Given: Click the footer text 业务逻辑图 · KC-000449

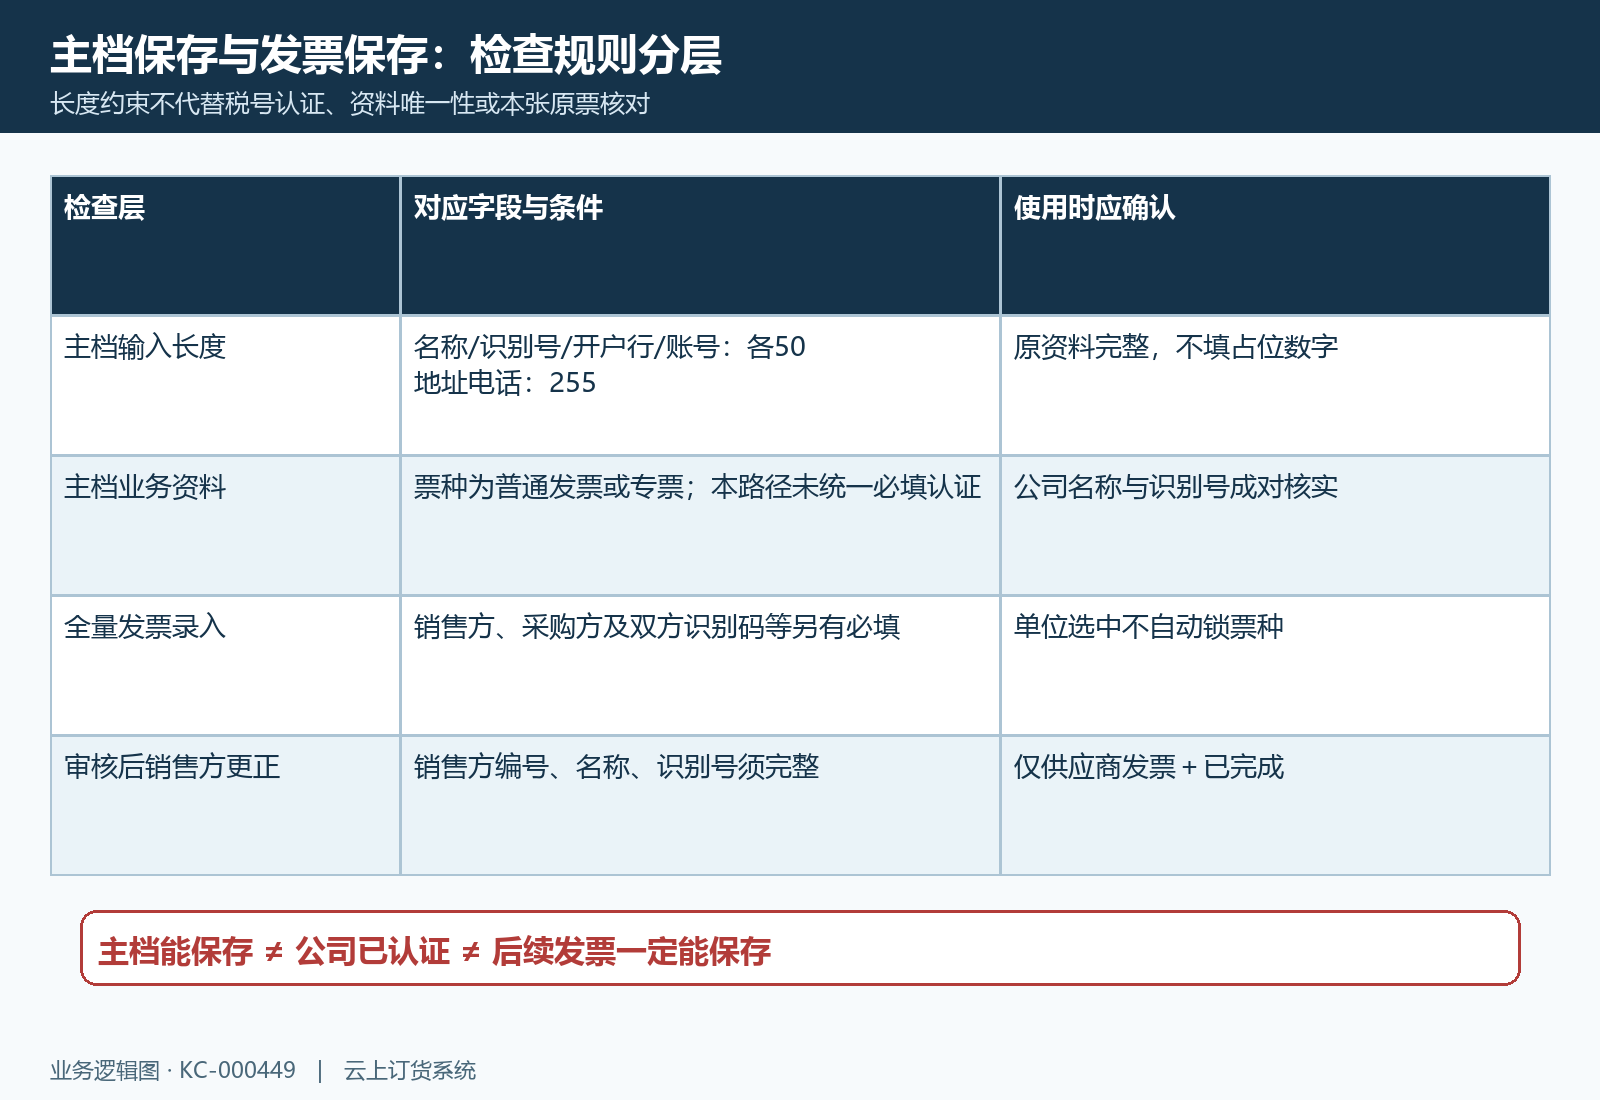Looking at the screenshot, I should coord(173,1071).
